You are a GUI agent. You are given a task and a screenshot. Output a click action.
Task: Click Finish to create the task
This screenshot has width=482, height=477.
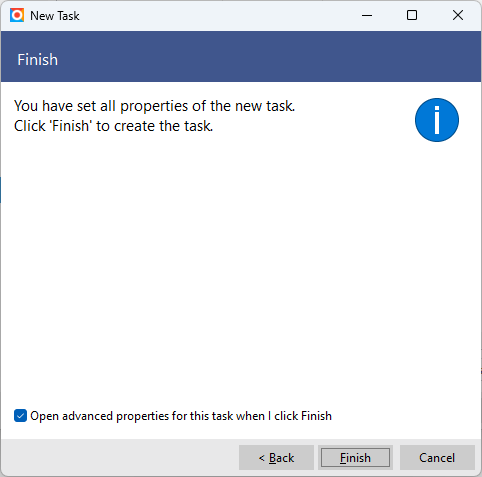(355, 458)
